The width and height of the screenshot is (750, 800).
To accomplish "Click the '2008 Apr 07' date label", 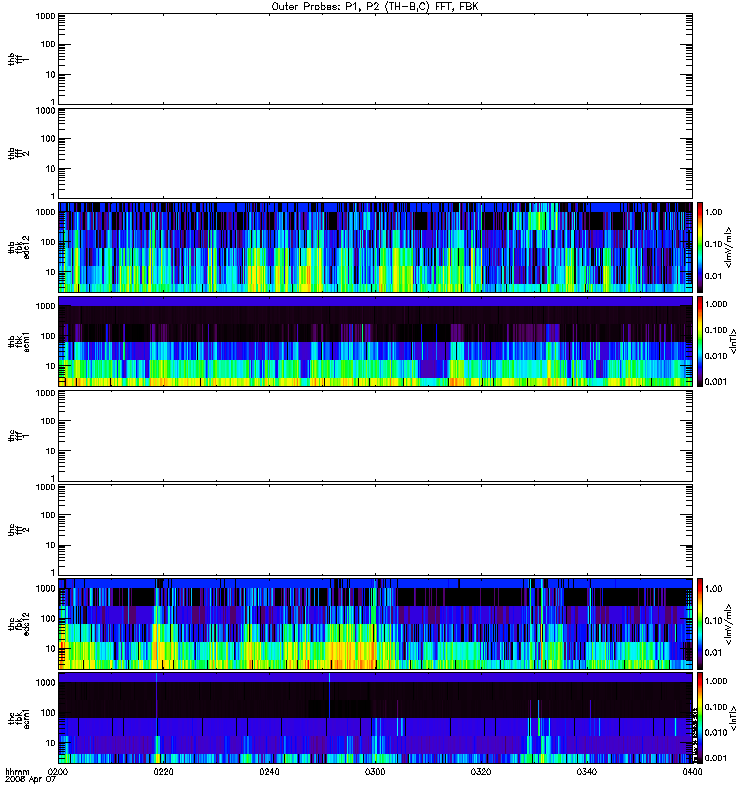I will (x=30, y=779).
